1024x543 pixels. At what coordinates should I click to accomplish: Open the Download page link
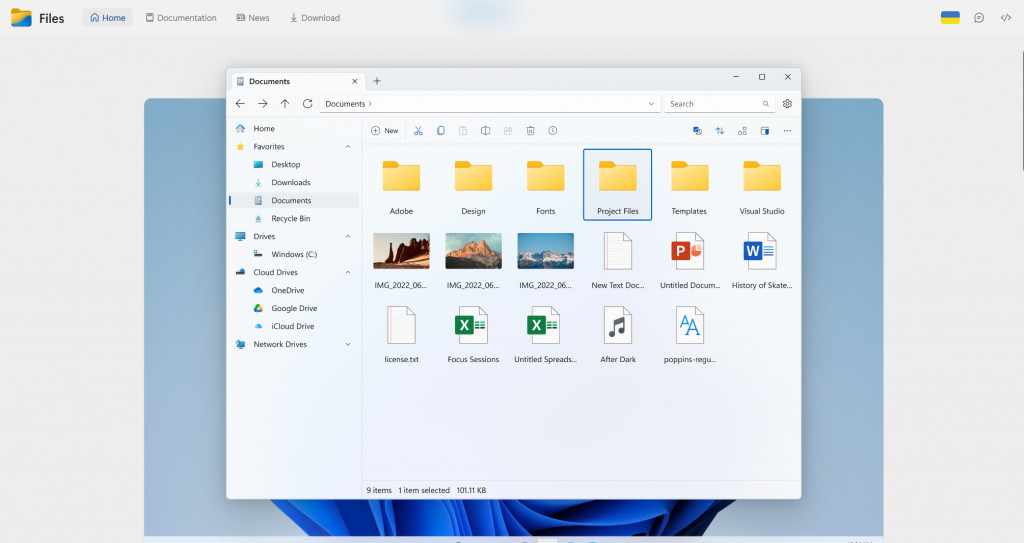(315, 18)
